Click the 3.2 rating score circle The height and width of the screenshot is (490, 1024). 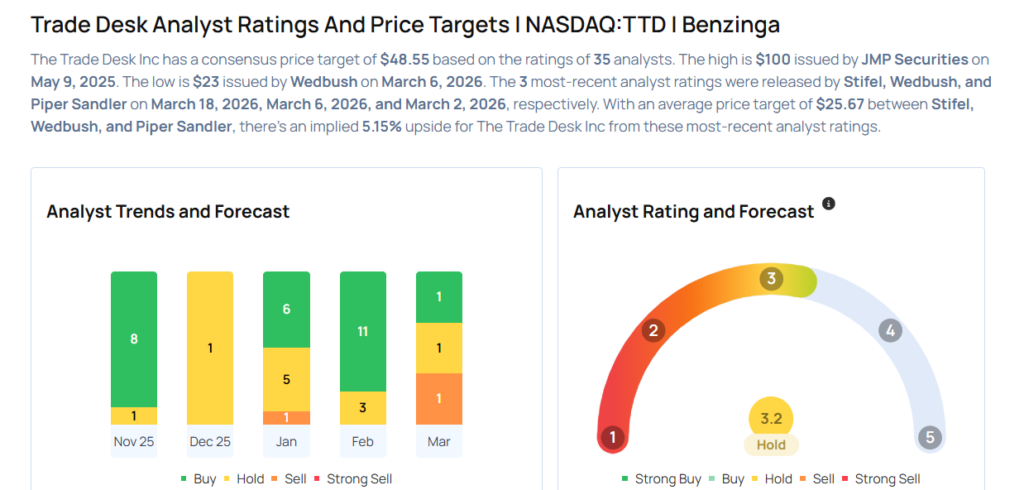point(771,418)
